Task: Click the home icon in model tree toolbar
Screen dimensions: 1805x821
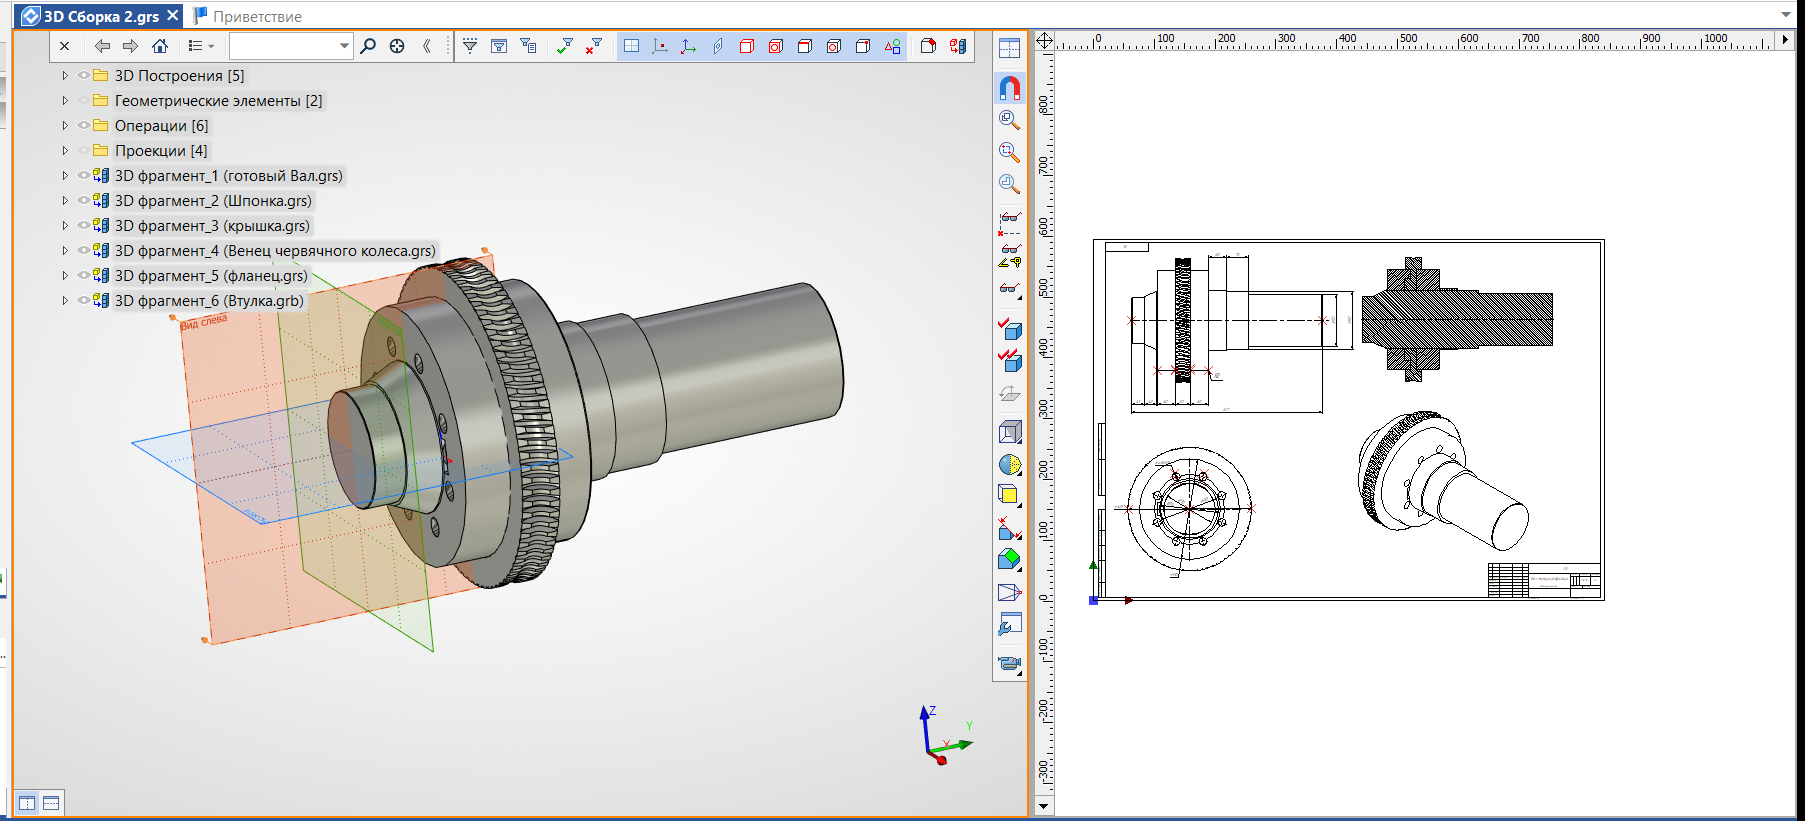Action: click(x=160, y=46)
